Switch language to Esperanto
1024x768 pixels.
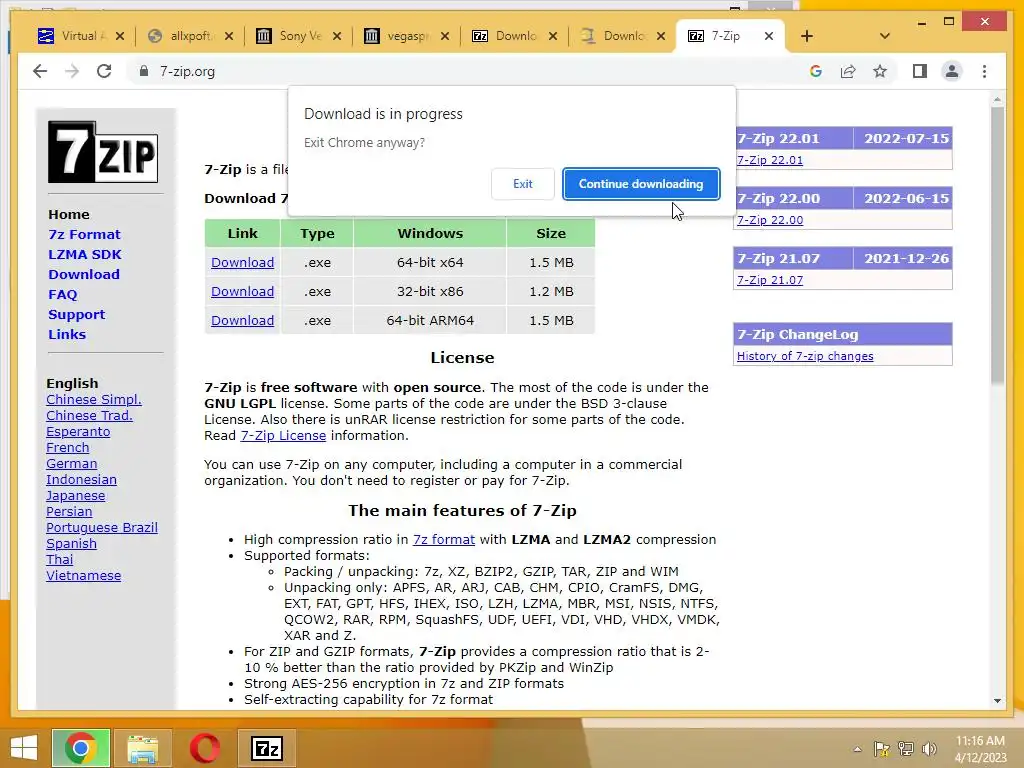pos(78,432)
